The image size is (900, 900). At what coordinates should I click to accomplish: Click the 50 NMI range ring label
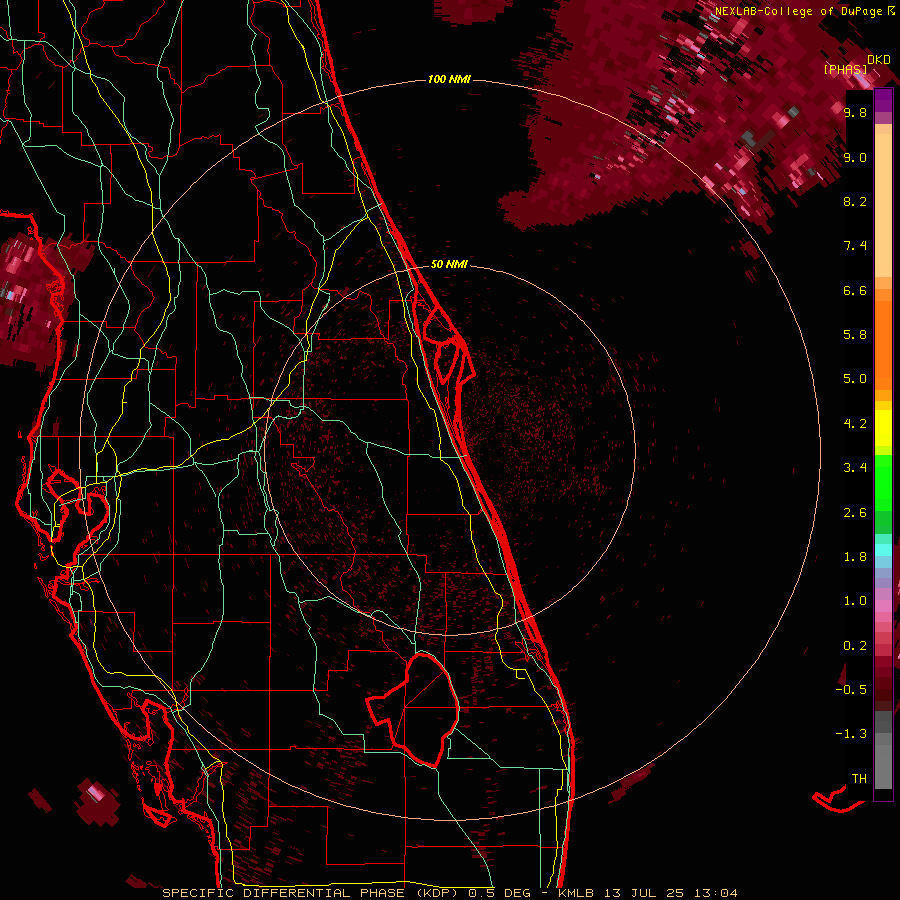pos(449,264)
